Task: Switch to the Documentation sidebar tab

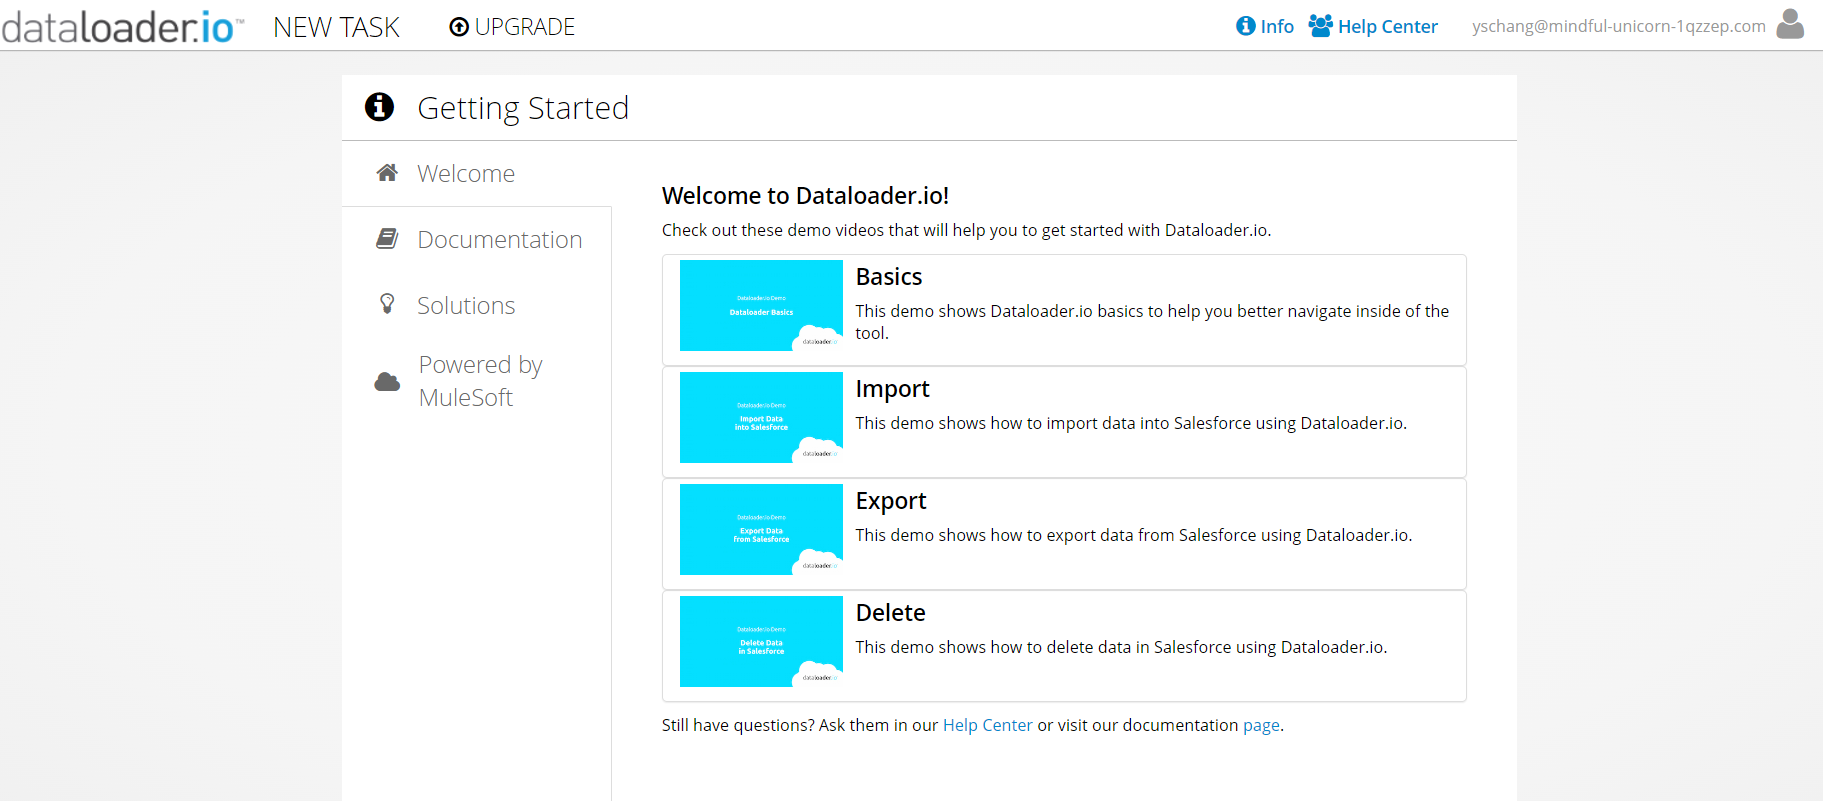Action: click(477, 239)
